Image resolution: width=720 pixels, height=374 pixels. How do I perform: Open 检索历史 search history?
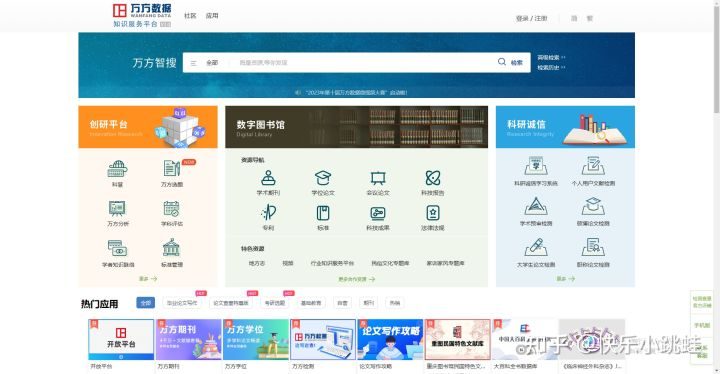point(551,68)
